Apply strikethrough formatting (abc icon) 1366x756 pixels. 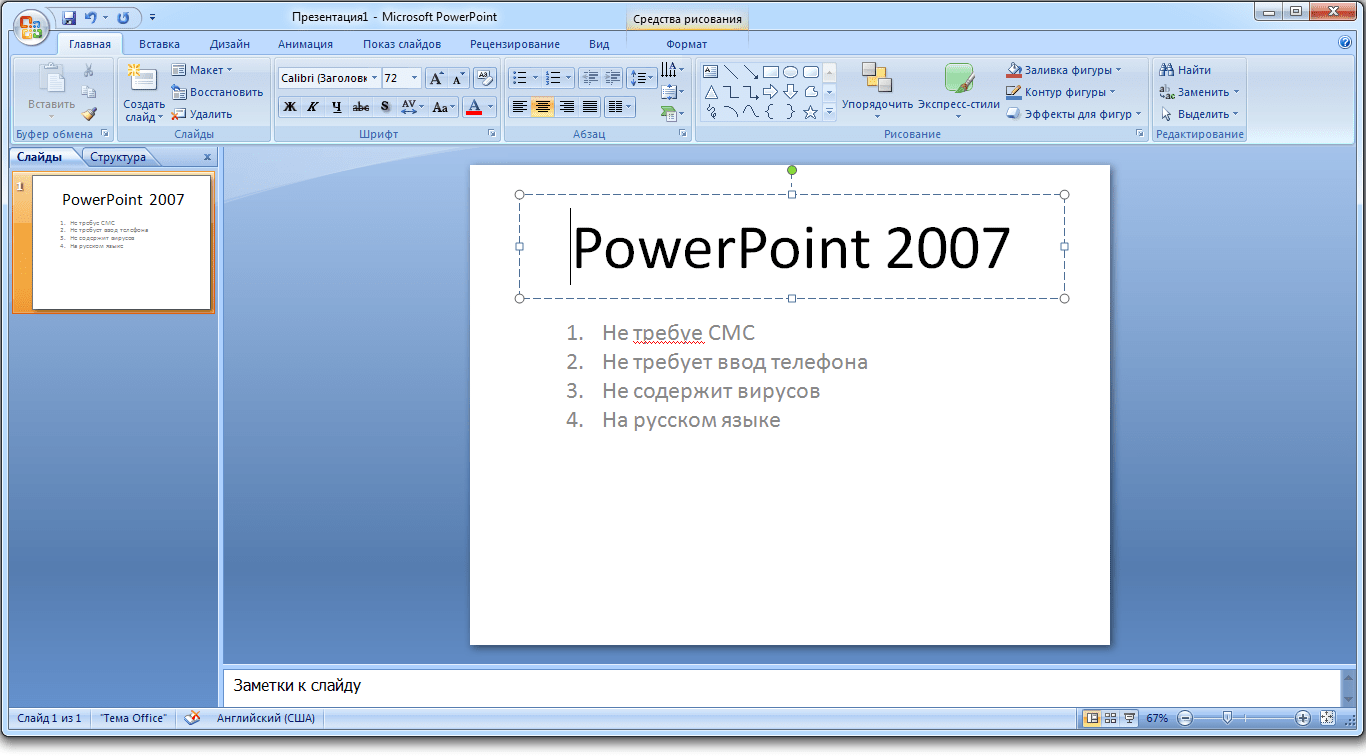(x=359, y=106)
